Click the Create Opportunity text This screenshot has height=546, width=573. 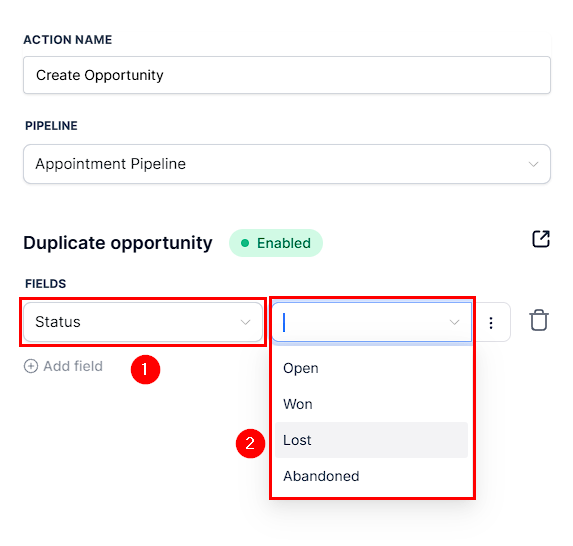100,75
